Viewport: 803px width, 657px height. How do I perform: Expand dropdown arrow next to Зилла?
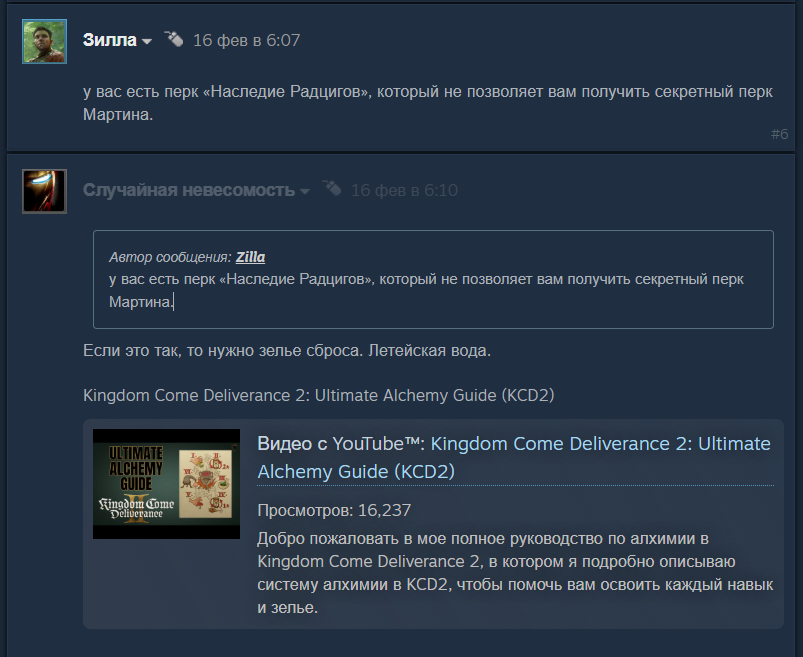pyautogui.click(x=147, y=41)
